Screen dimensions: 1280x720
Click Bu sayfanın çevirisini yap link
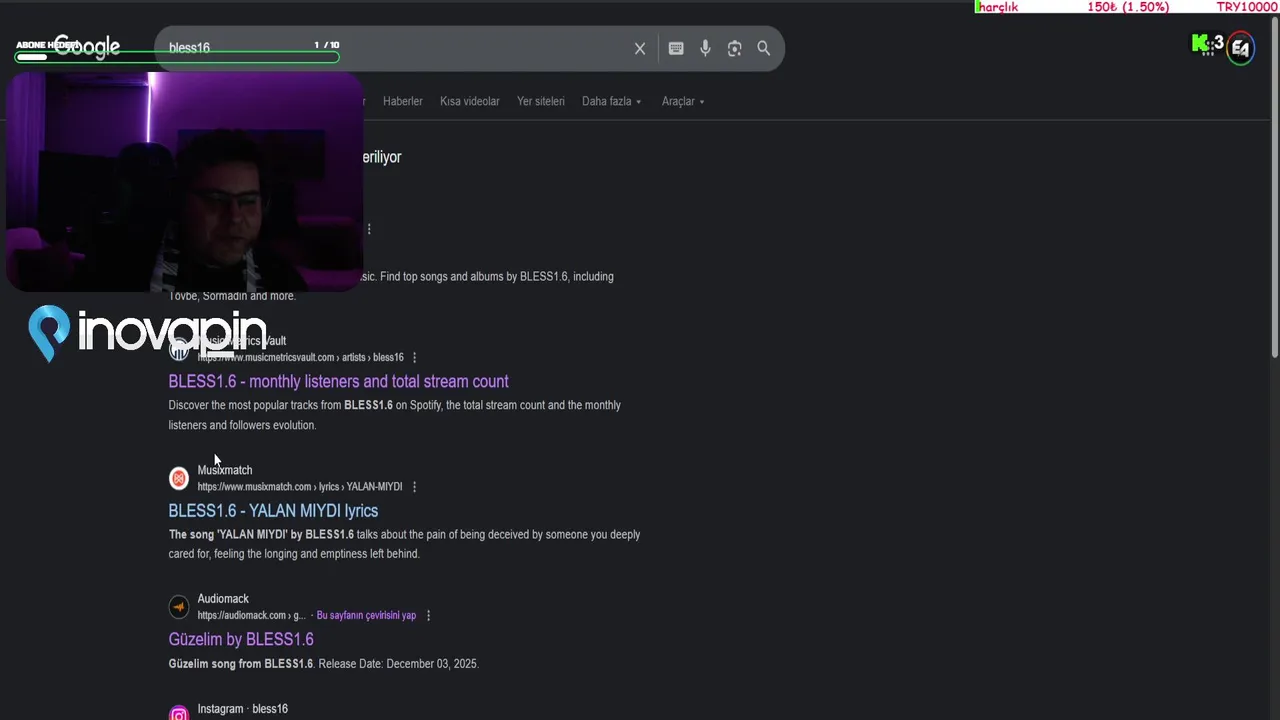click(x=366, y=616)
